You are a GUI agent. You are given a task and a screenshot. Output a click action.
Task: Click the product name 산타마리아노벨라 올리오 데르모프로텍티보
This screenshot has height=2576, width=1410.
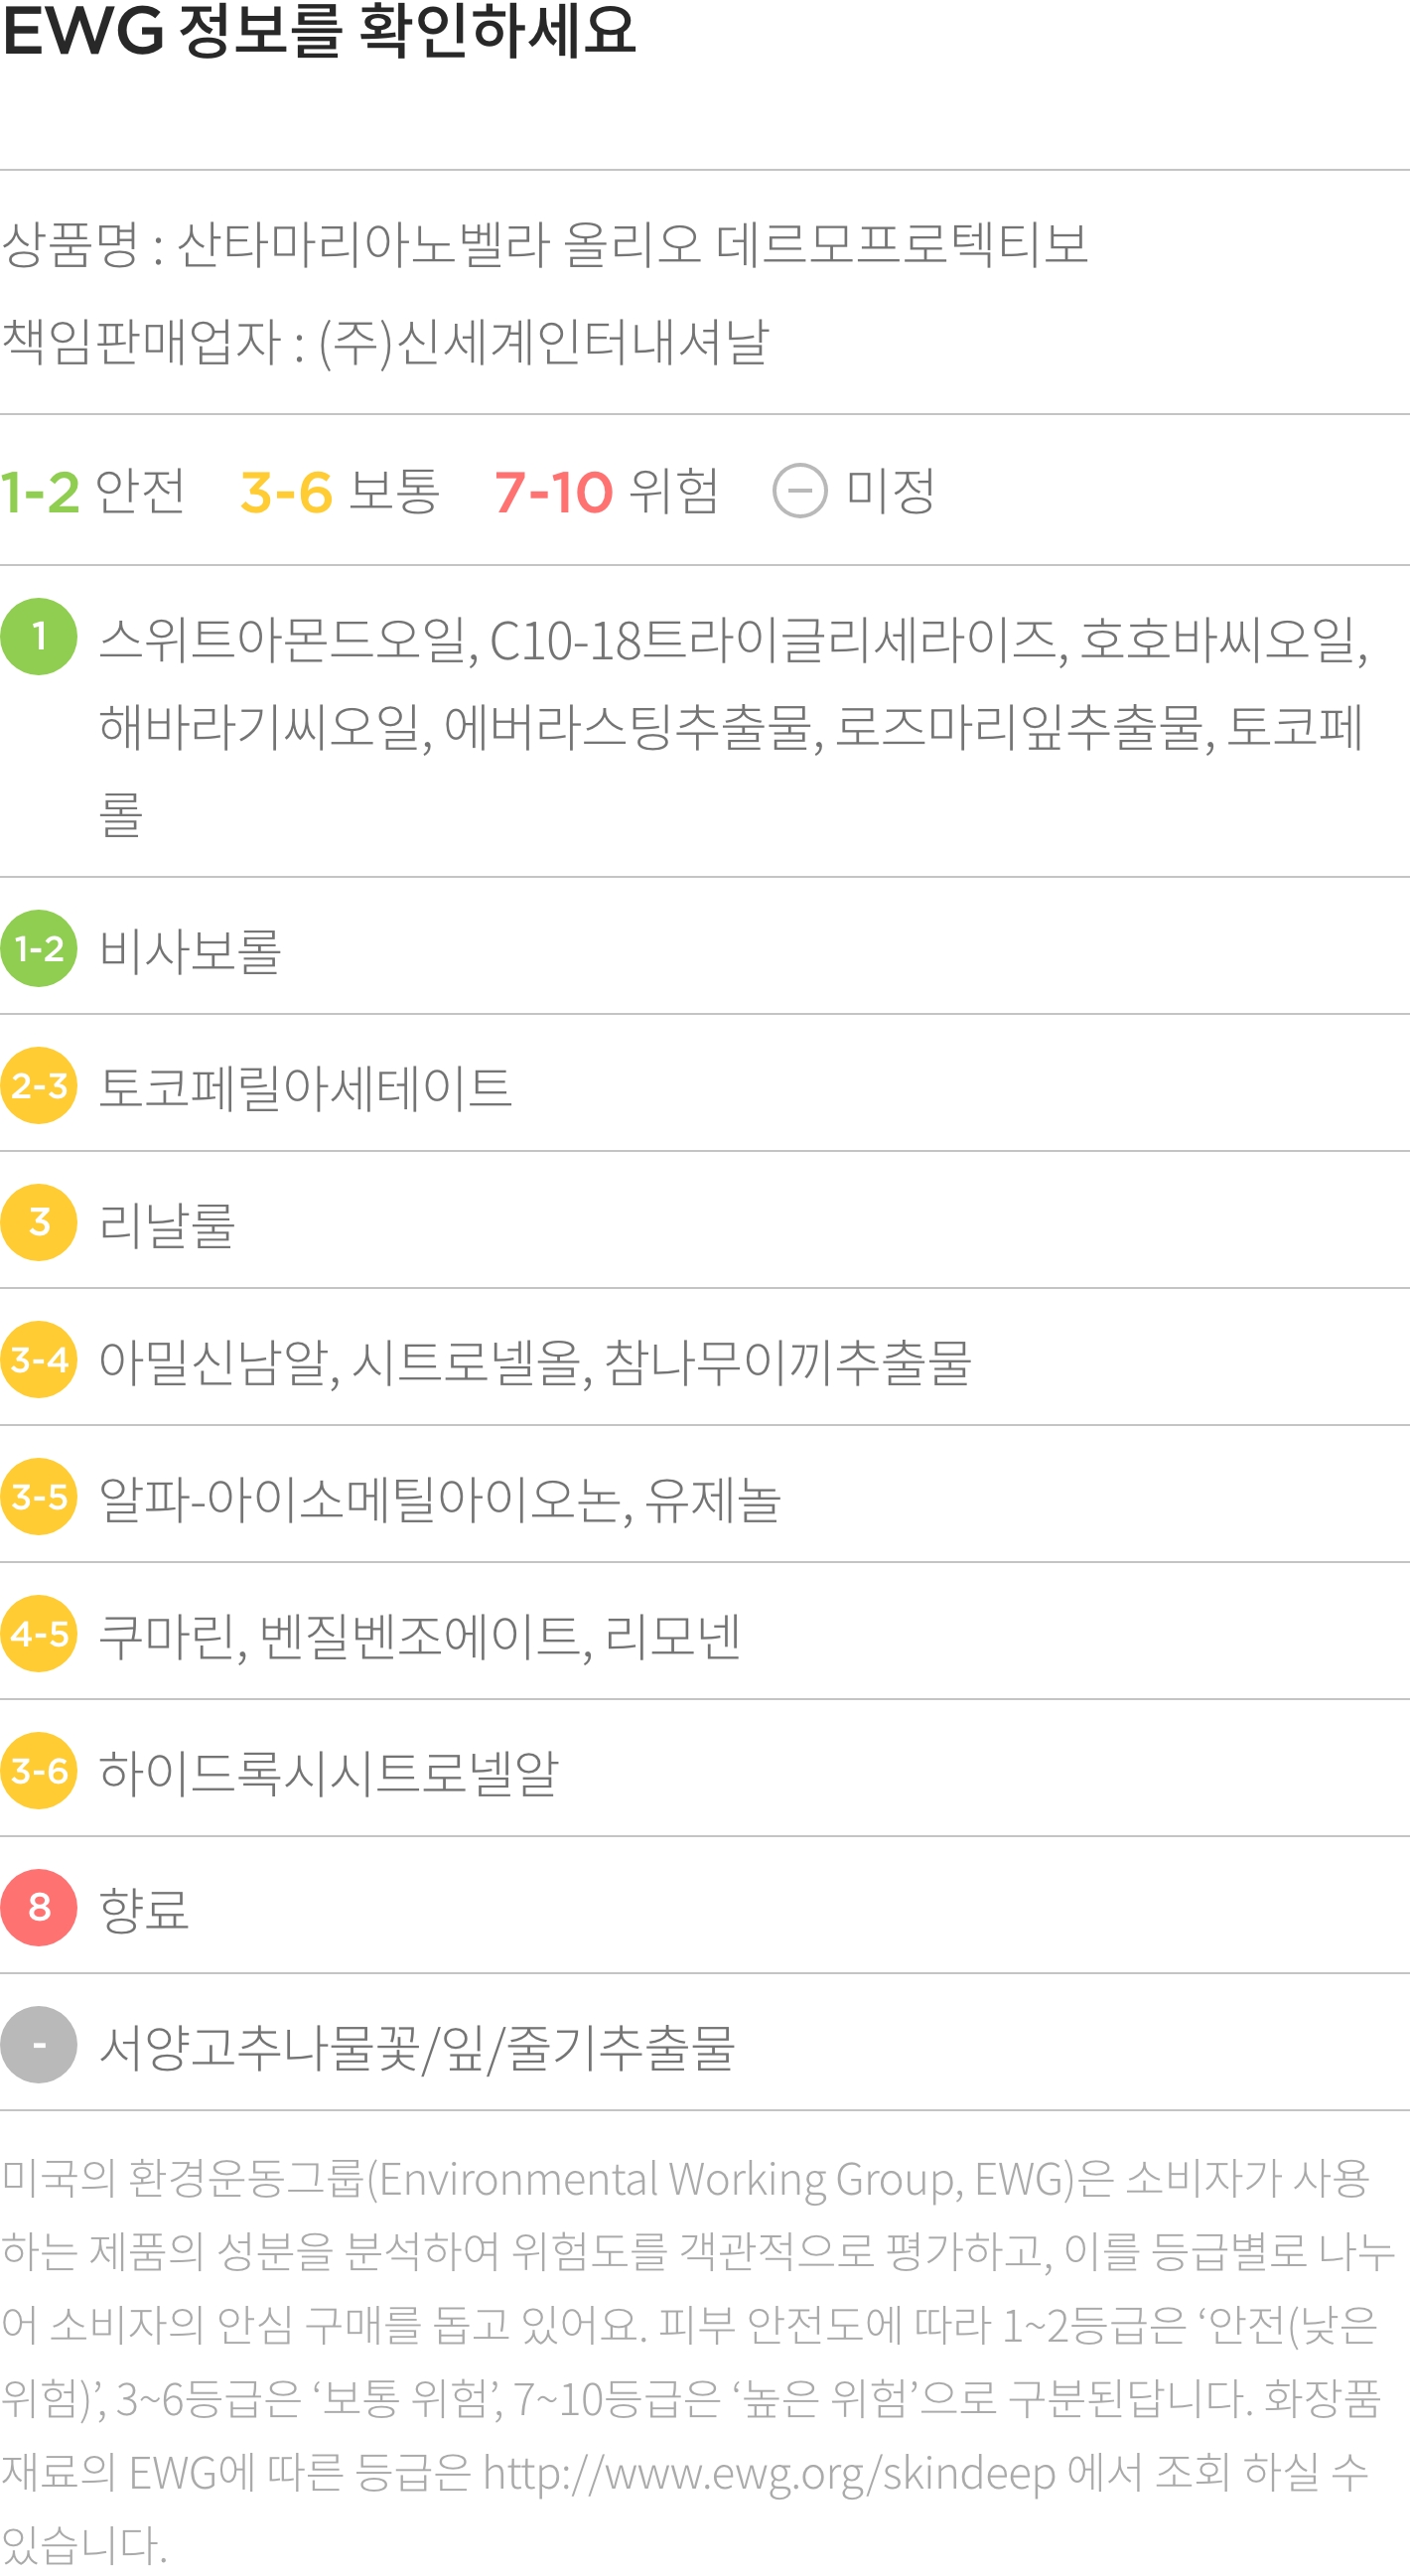pos(633,244)
